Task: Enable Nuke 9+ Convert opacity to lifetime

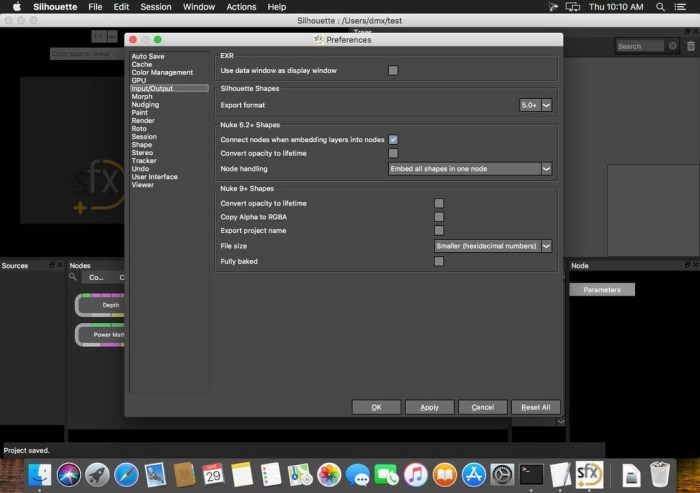Action: [x=439, y=203]
